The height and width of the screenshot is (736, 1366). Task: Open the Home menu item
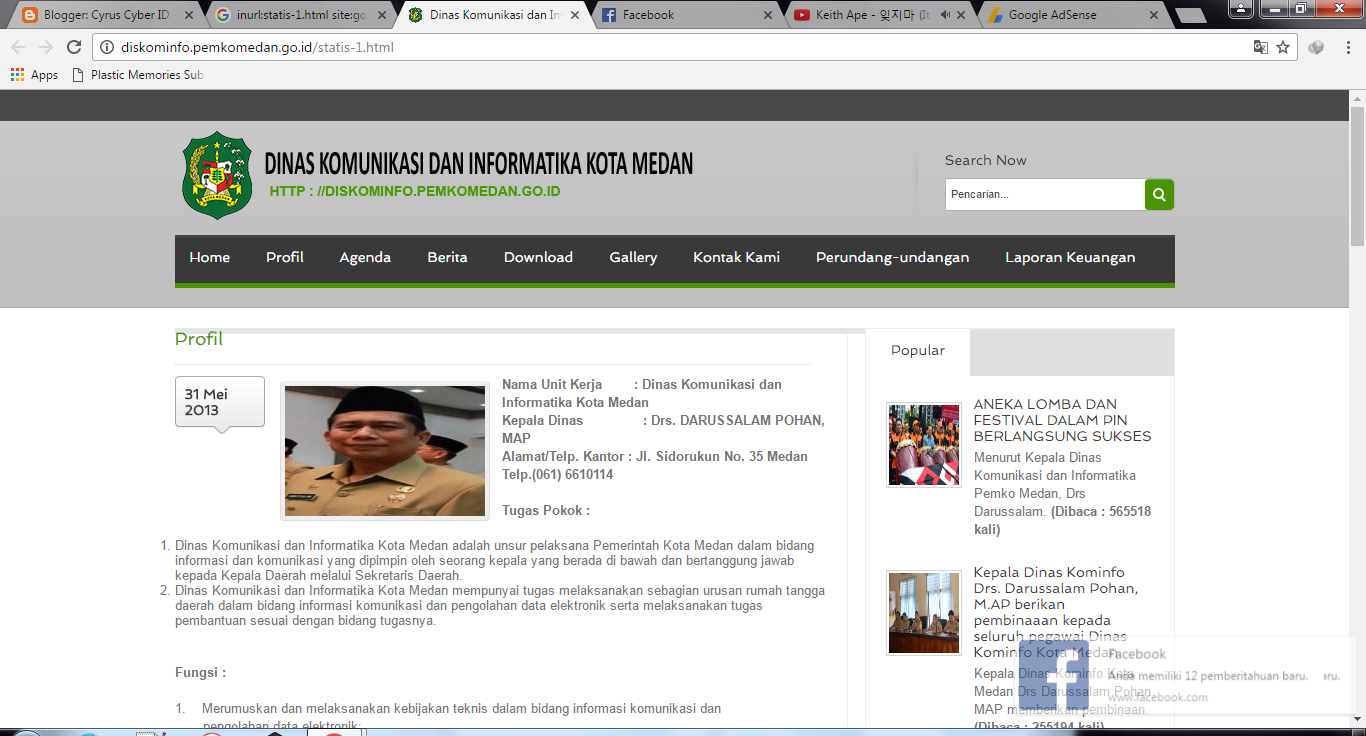[210, 258]
